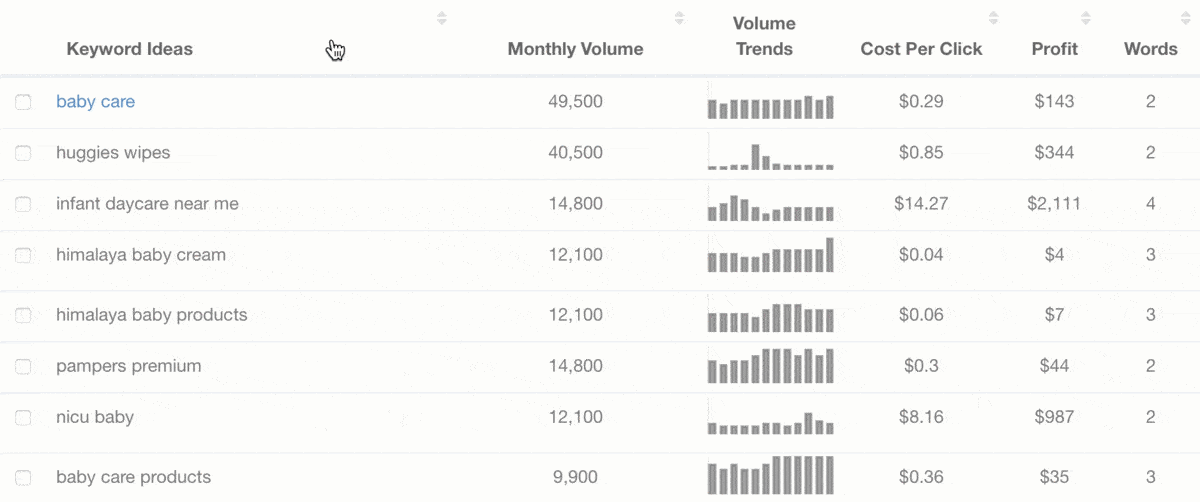Check the baby care keyword checkbox
This screenshot has height=502, width=1200.
coord(23,102)
